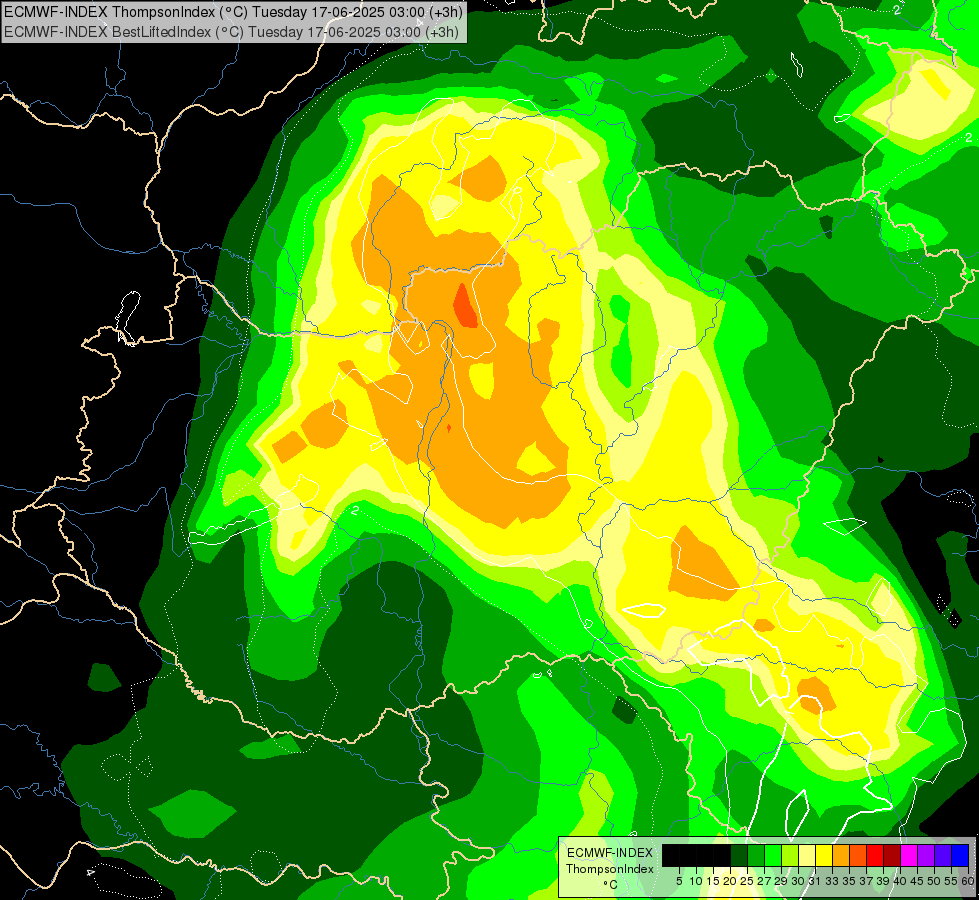
Task: Click the bright green 27–29 legend swatch
Action: pyautogui.click(x=773, y=855)
